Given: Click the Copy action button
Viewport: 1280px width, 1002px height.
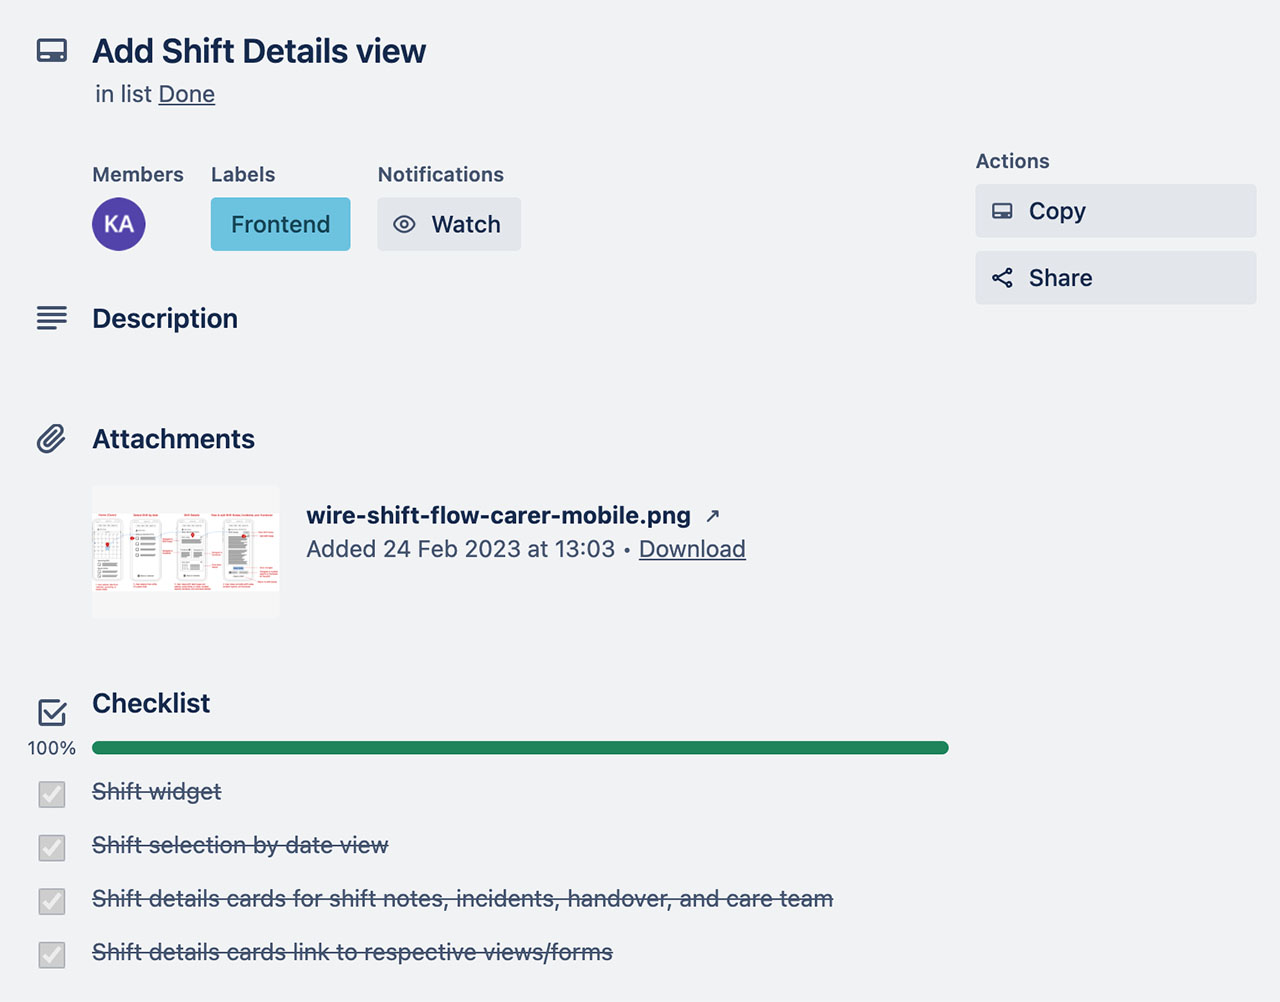Looking at the screenshot, I should tap(1115, 211).
